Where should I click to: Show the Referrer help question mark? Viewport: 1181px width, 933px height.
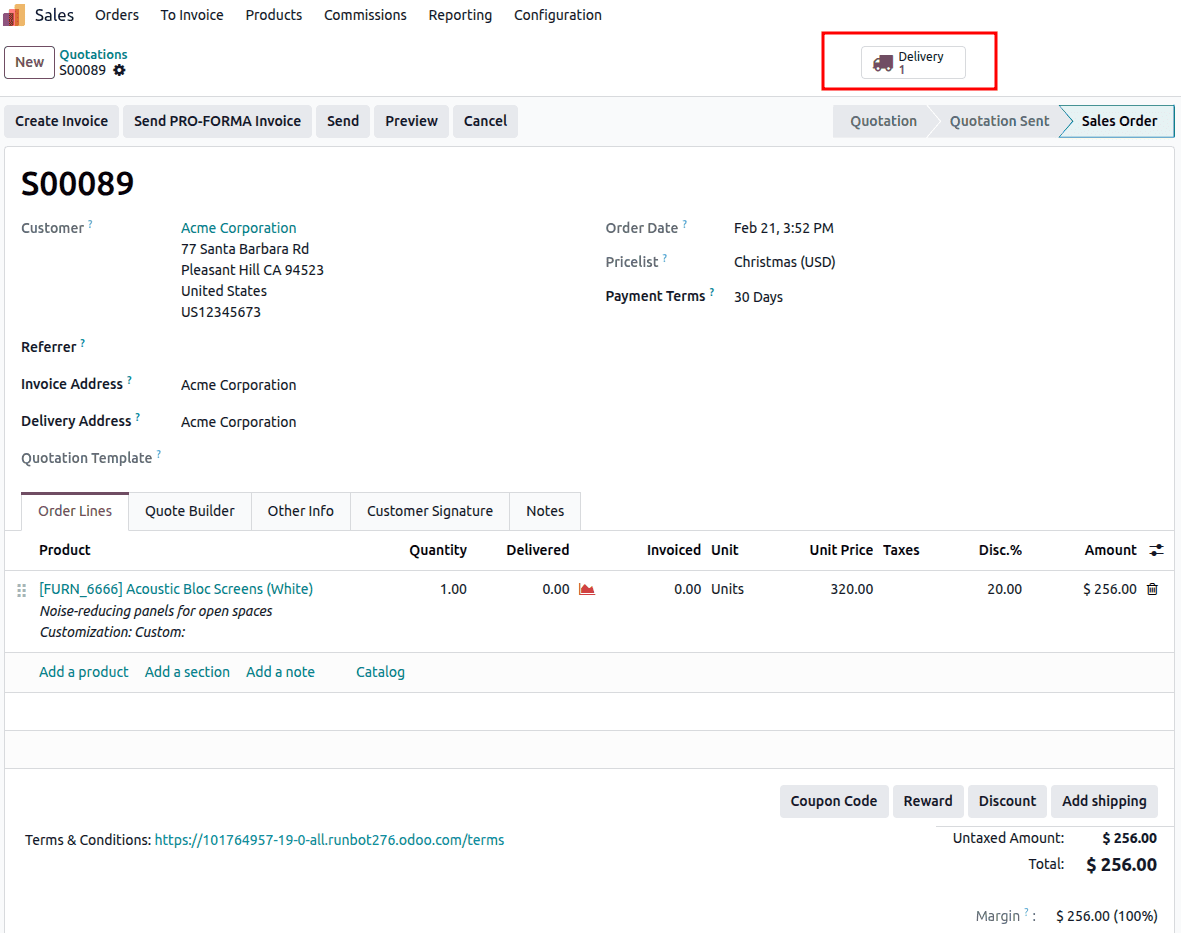click(83, 343)
